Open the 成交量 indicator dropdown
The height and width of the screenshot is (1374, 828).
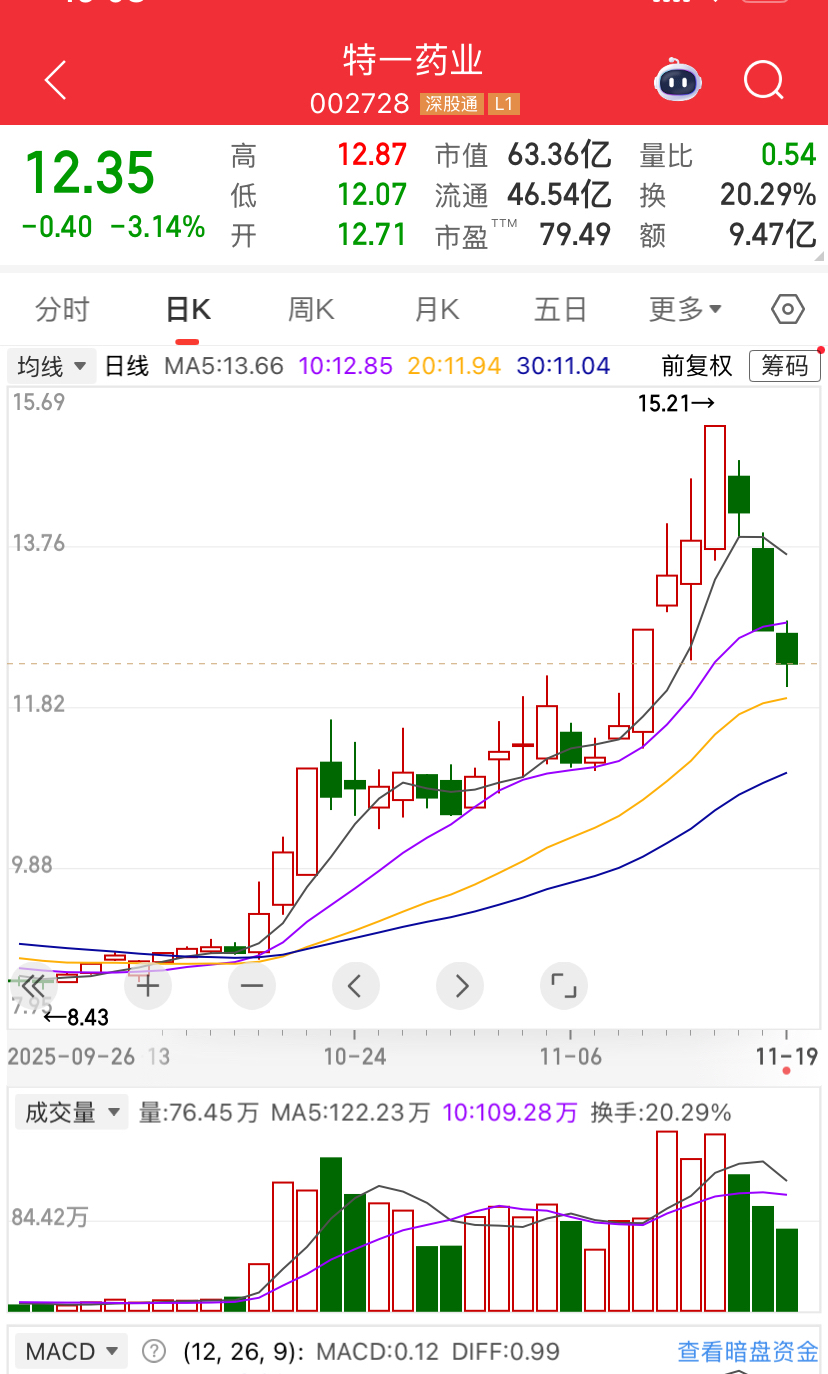71,1112
